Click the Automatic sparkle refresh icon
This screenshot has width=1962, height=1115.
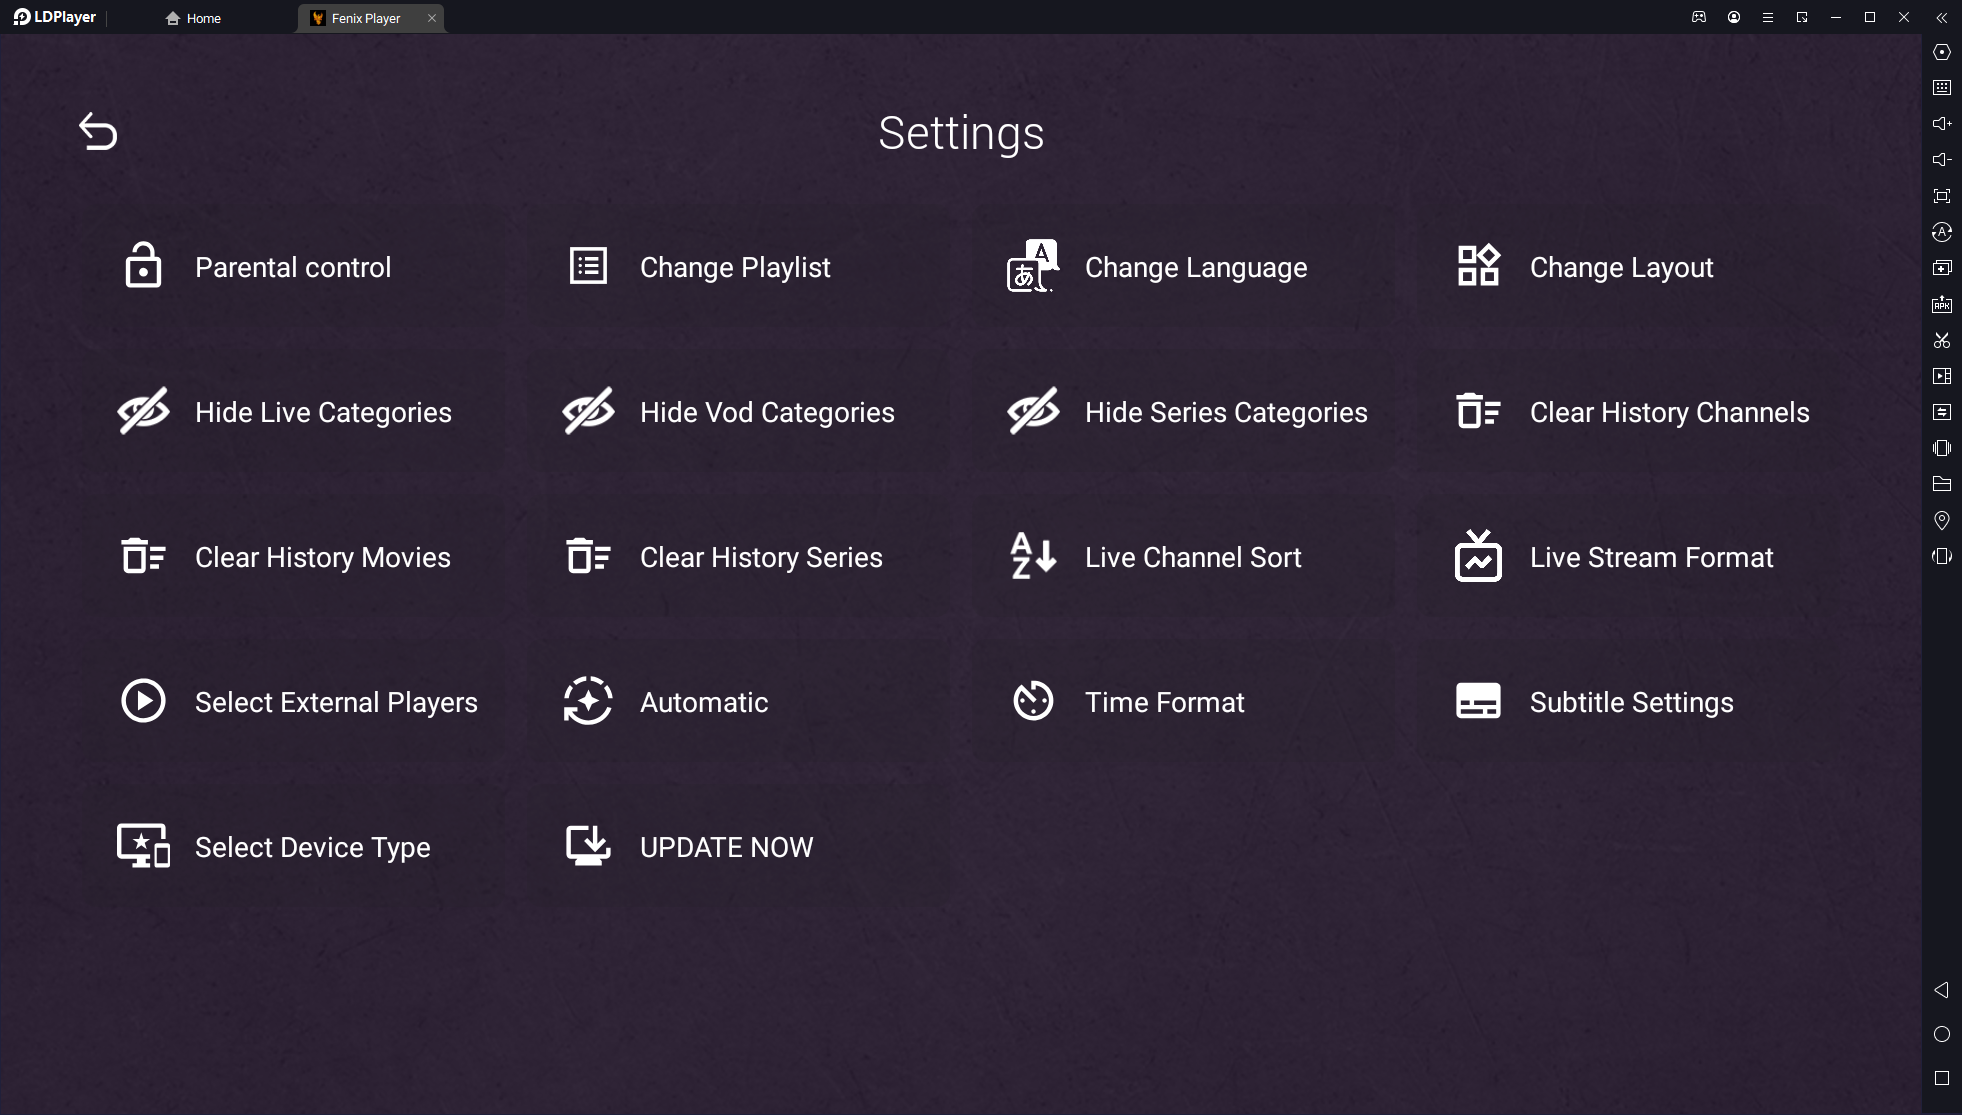[x=588, y=701]
